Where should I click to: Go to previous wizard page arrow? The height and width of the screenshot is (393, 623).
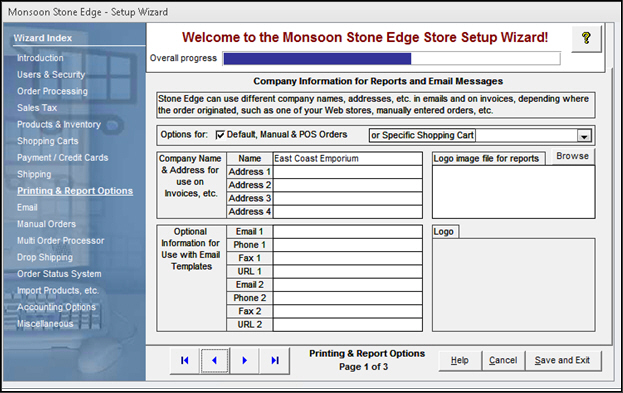(x=215, y=360)
